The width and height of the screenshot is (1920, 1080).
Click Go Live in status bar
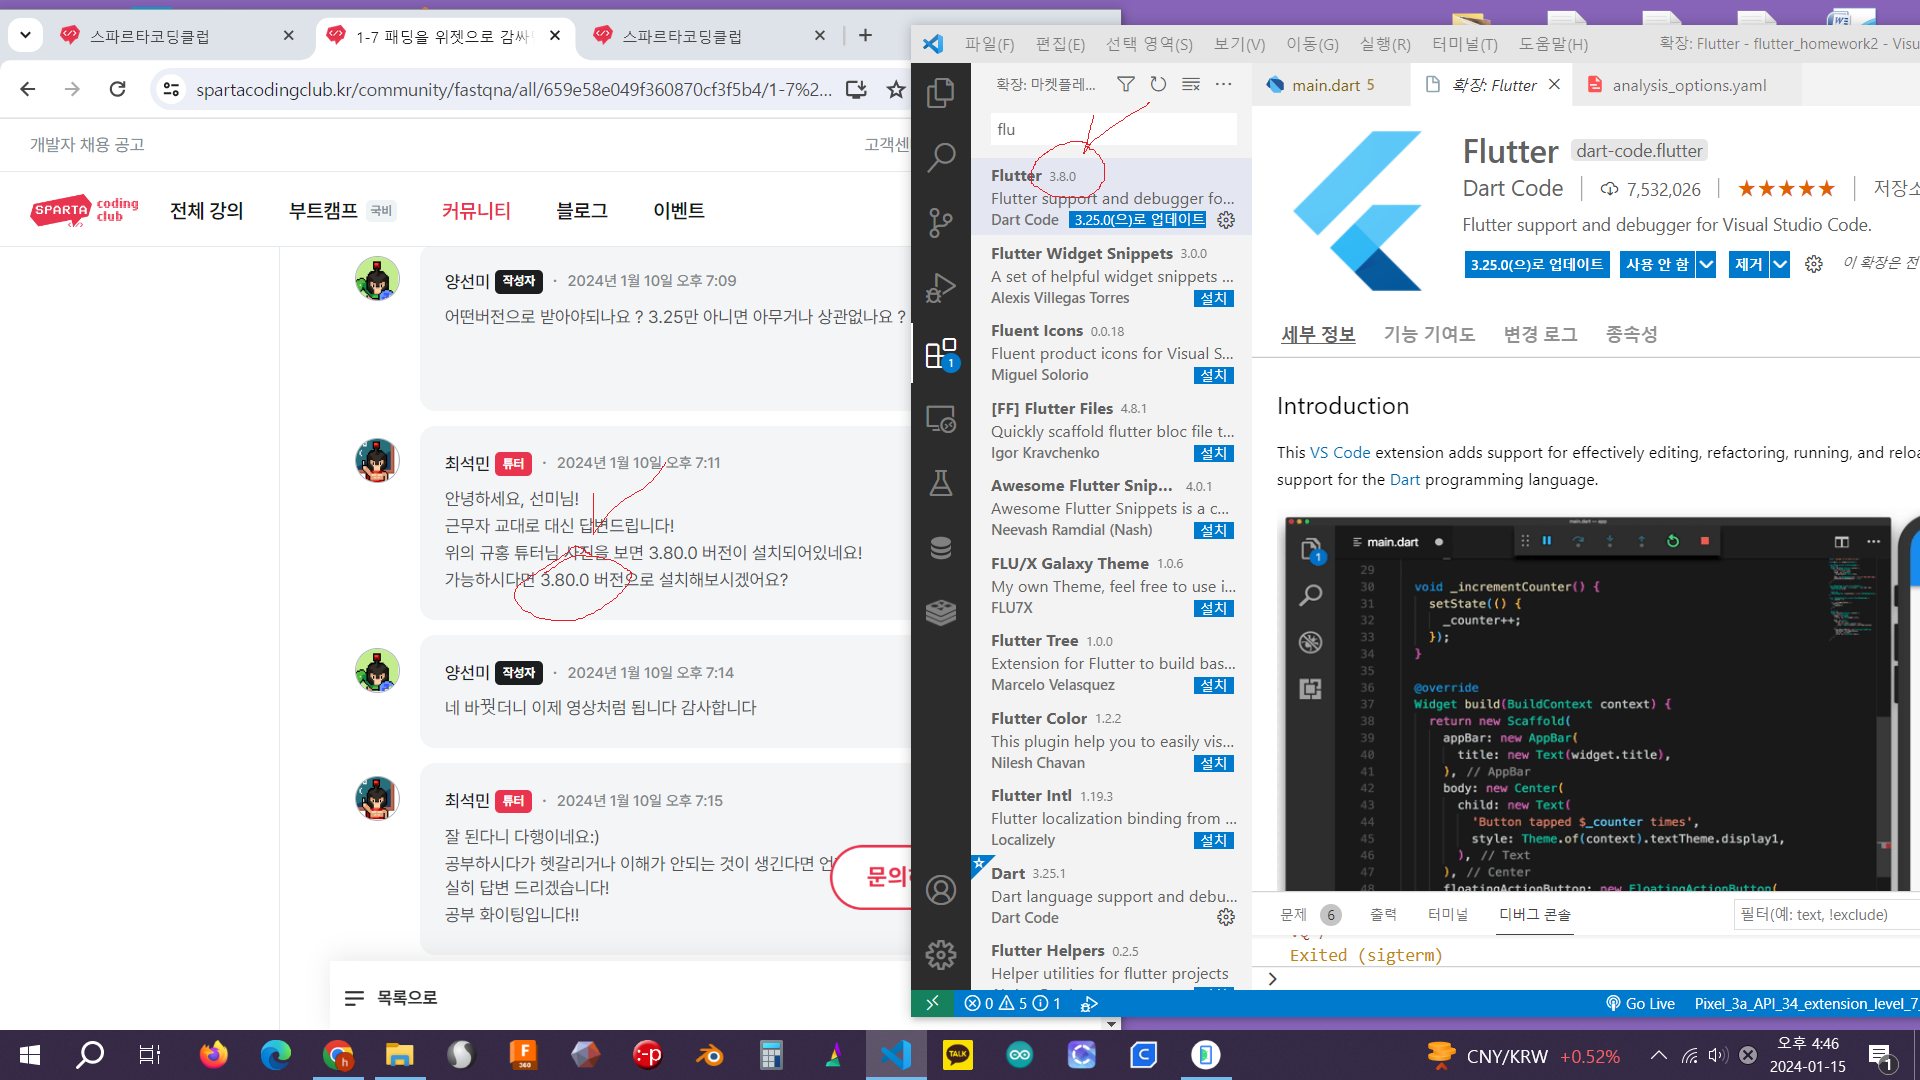click(x=1640, y=1003)
